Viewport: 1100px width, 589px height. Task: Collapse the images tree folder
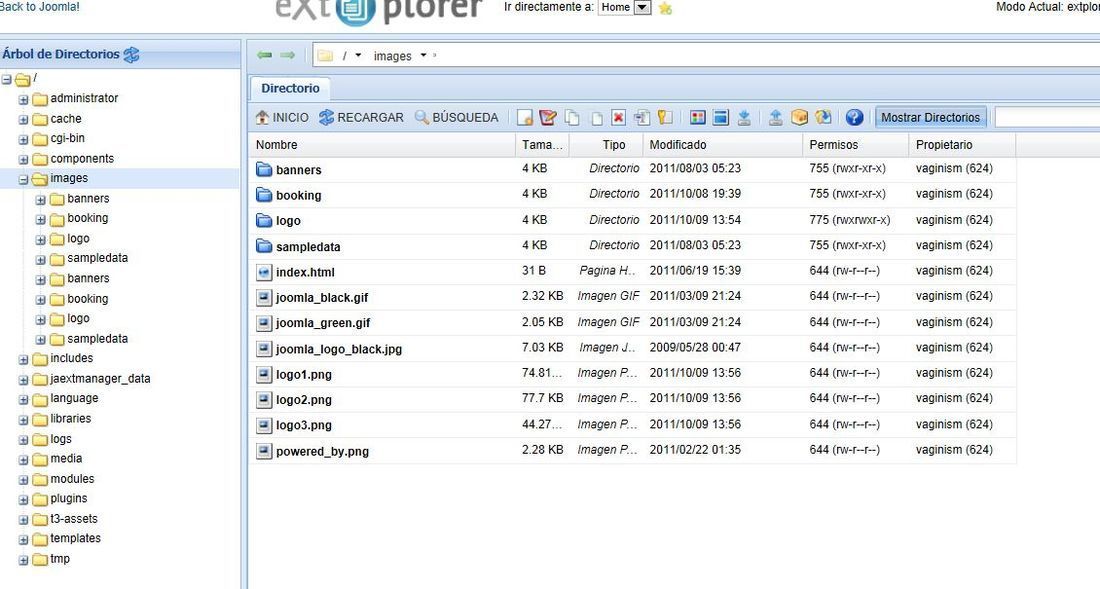click(x=23, y=180)
